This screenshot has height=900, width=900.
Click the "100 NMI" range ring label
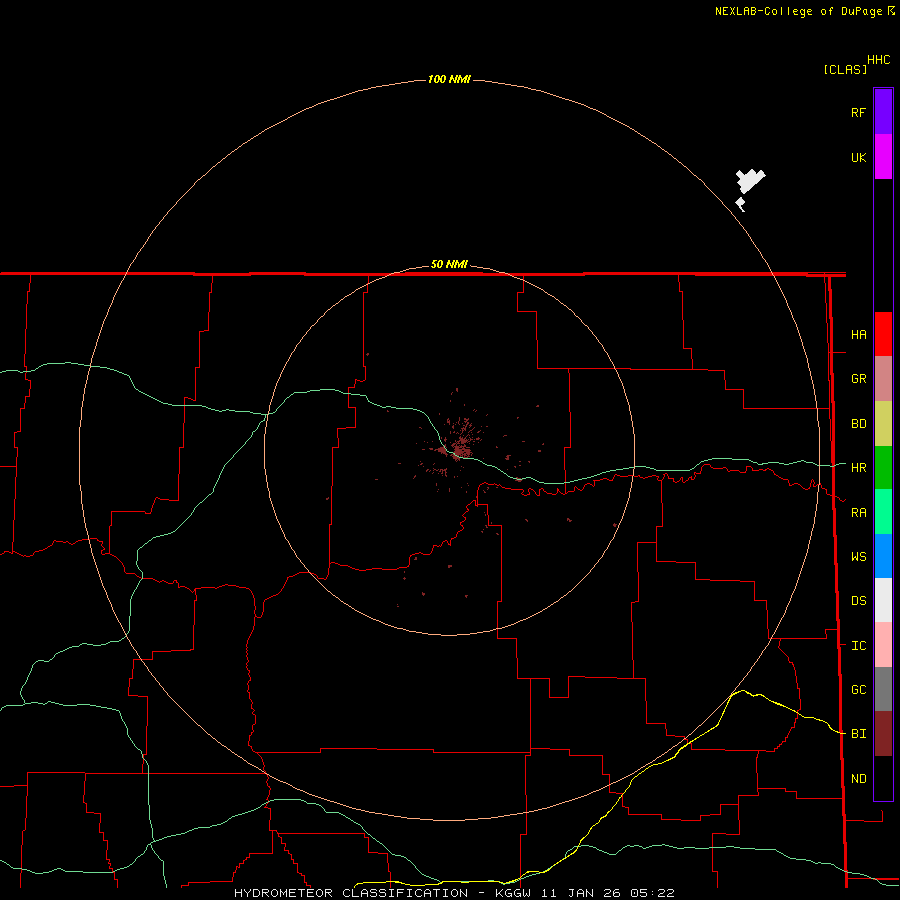[449, 79]
